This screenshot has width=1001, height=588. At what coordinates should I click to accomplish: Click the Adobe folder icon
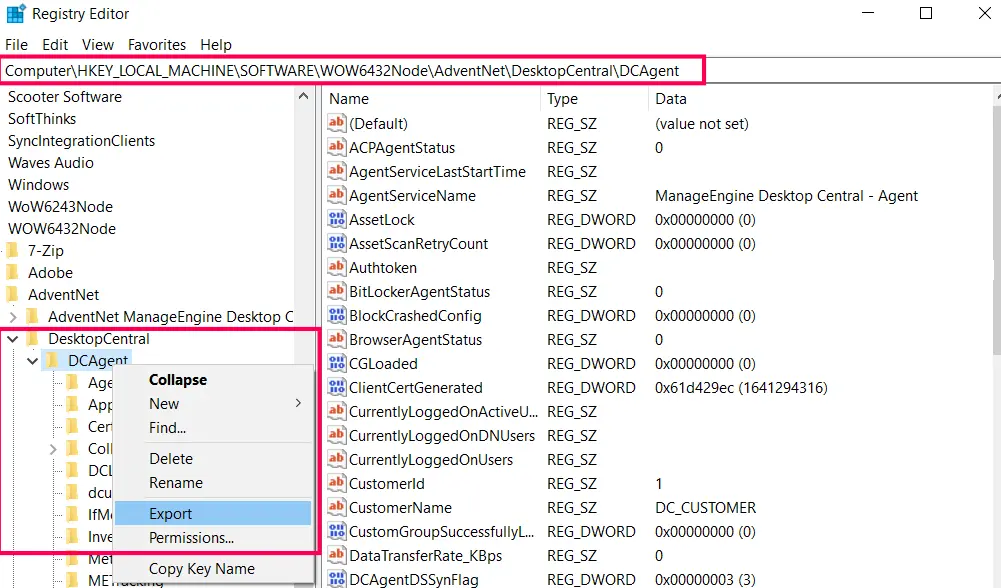click(x=12, y=273)
